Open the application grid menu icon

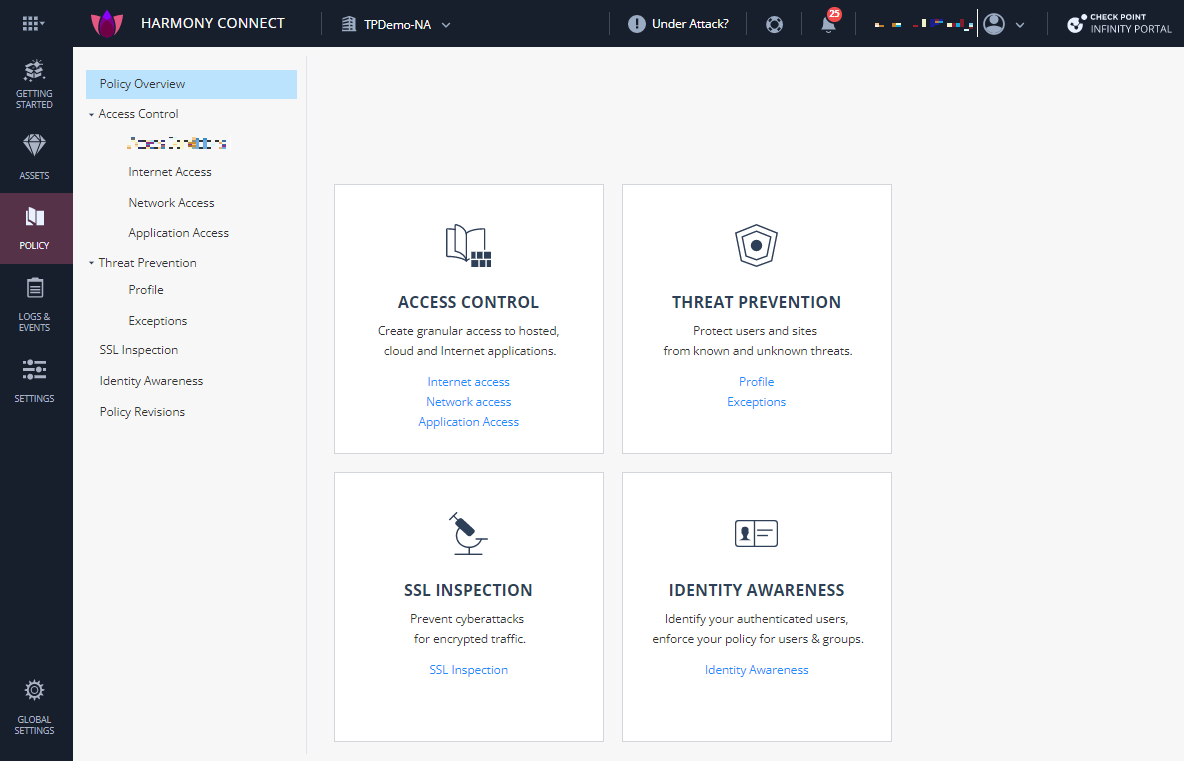pos(32,23)
